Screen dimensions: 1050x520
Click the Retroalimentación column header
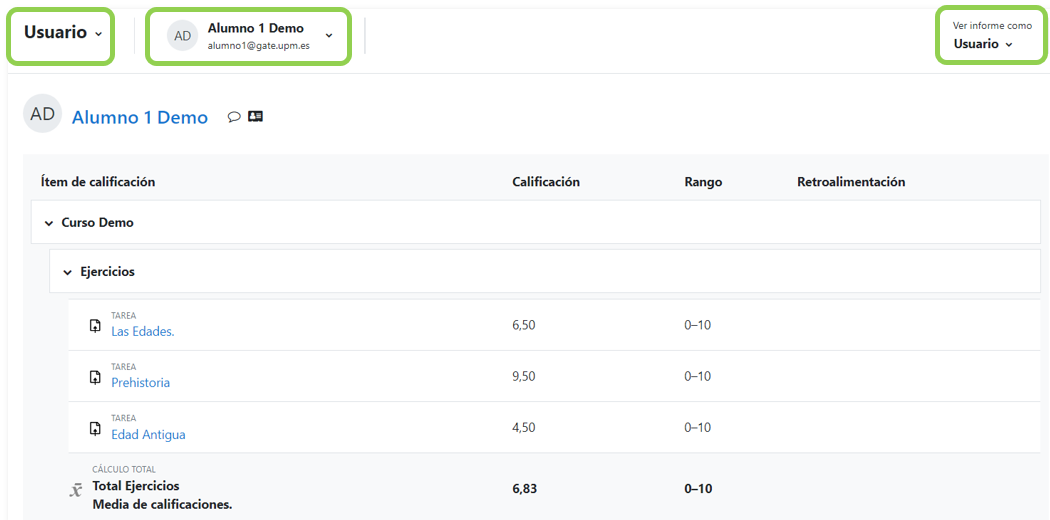(851, 182)
